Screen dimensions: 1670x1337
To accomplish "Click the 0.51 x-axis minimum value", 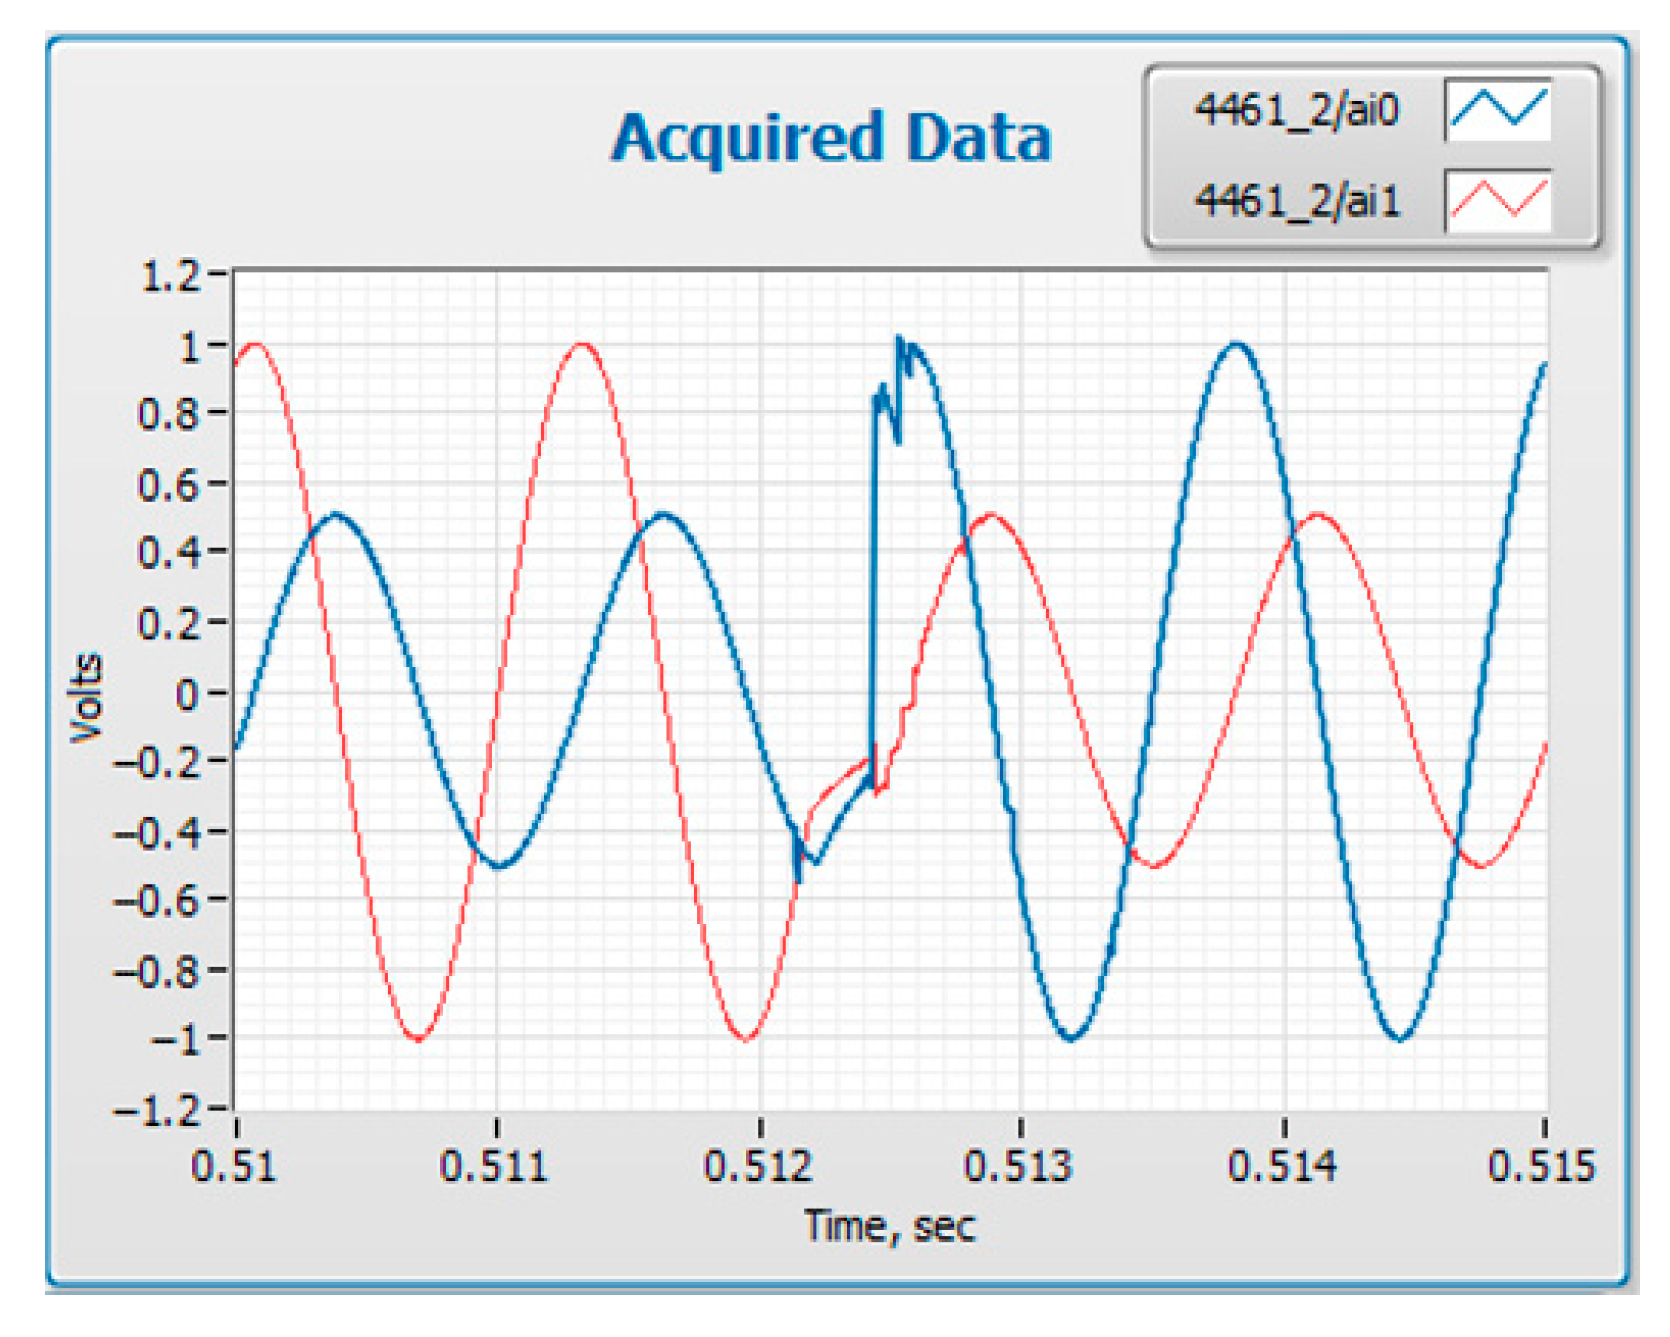I will (x=233, y=1165).
